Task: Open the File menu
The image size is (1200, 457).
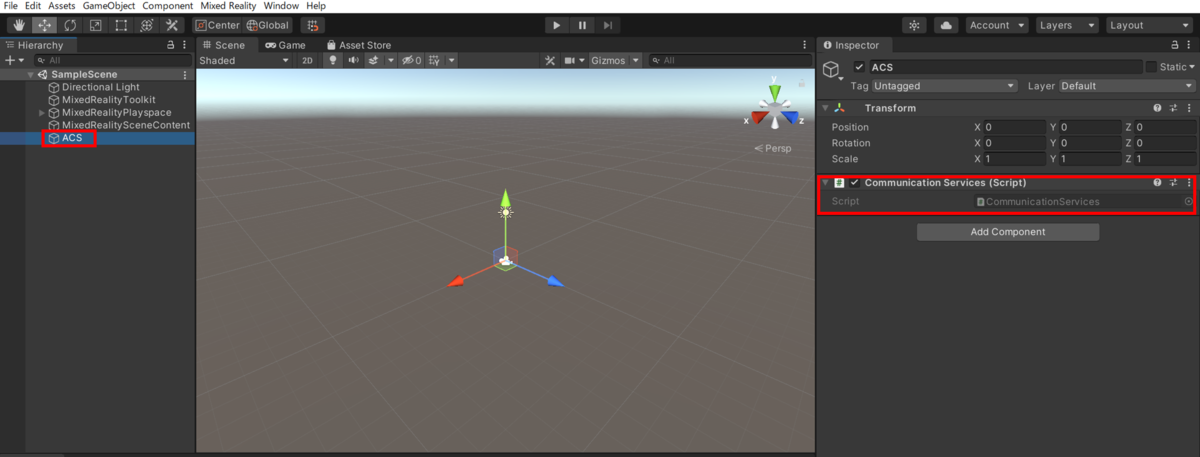Action: [x=11, y=6]
